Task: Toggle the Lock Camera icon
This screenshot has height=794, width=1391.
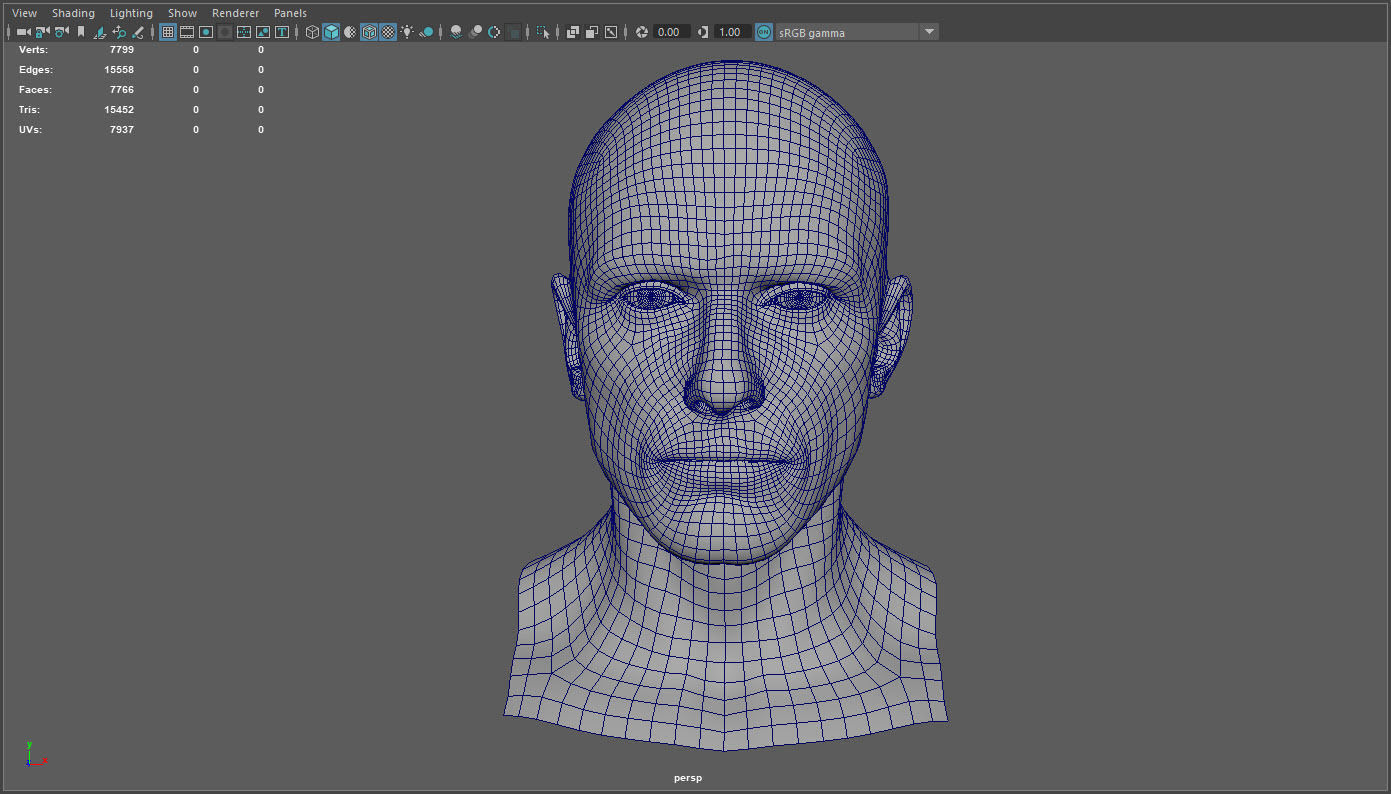Action: (42, 32)
